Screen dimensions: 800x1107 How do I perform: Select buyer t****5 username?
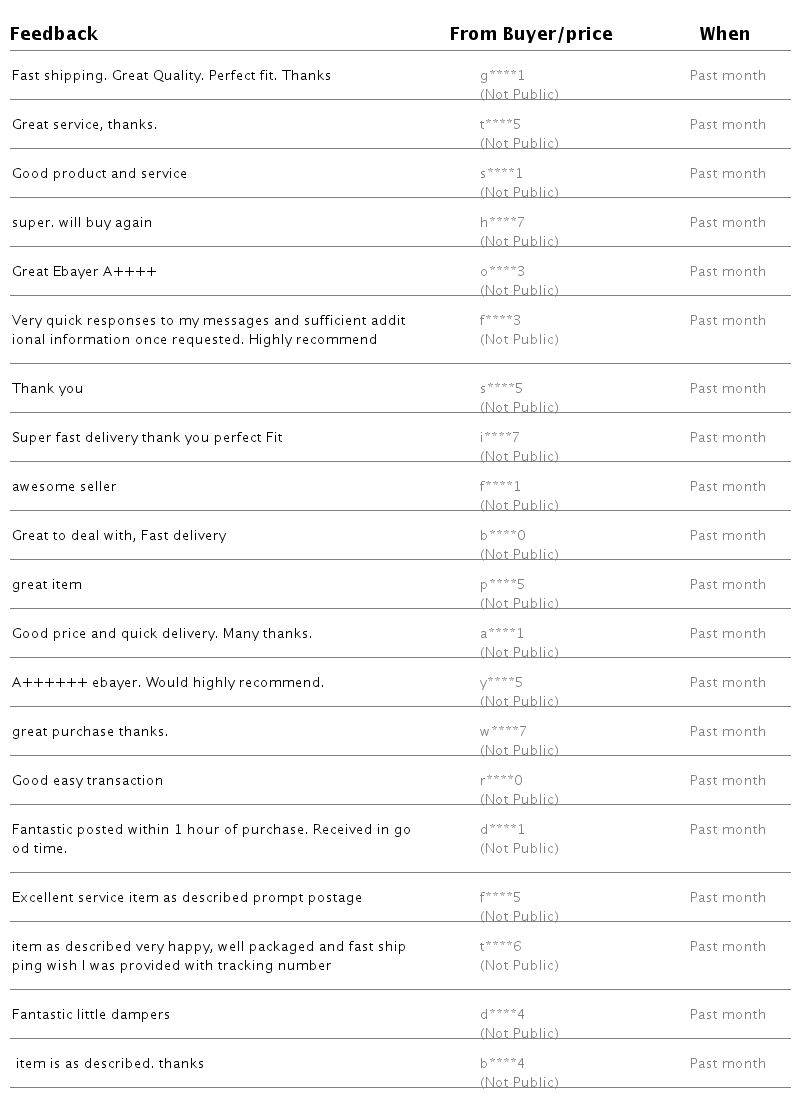(500, 125)
